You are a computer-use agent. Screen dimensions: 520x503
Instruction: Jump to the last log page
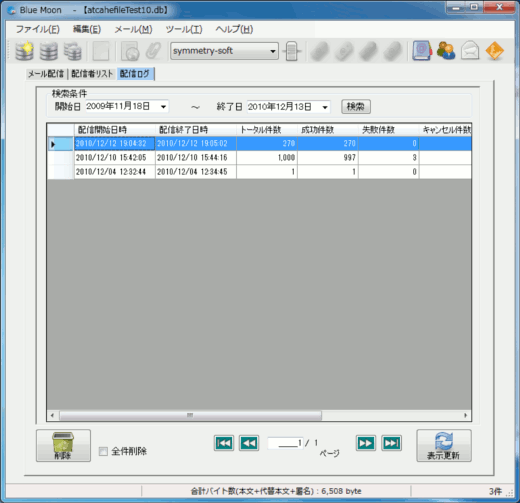click(x=391, y=443)
